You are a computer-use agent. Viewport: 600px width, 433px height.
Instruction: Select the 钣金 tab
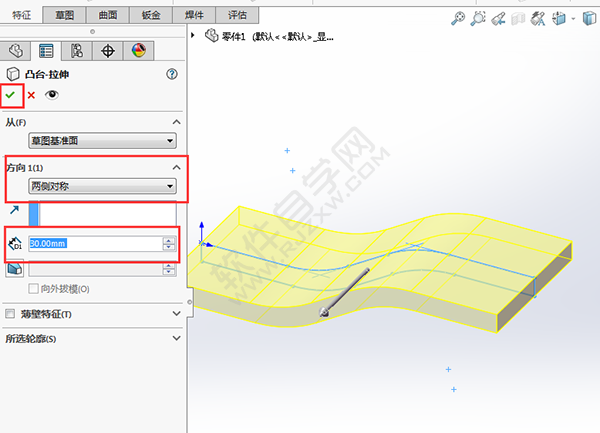point(151,15)
